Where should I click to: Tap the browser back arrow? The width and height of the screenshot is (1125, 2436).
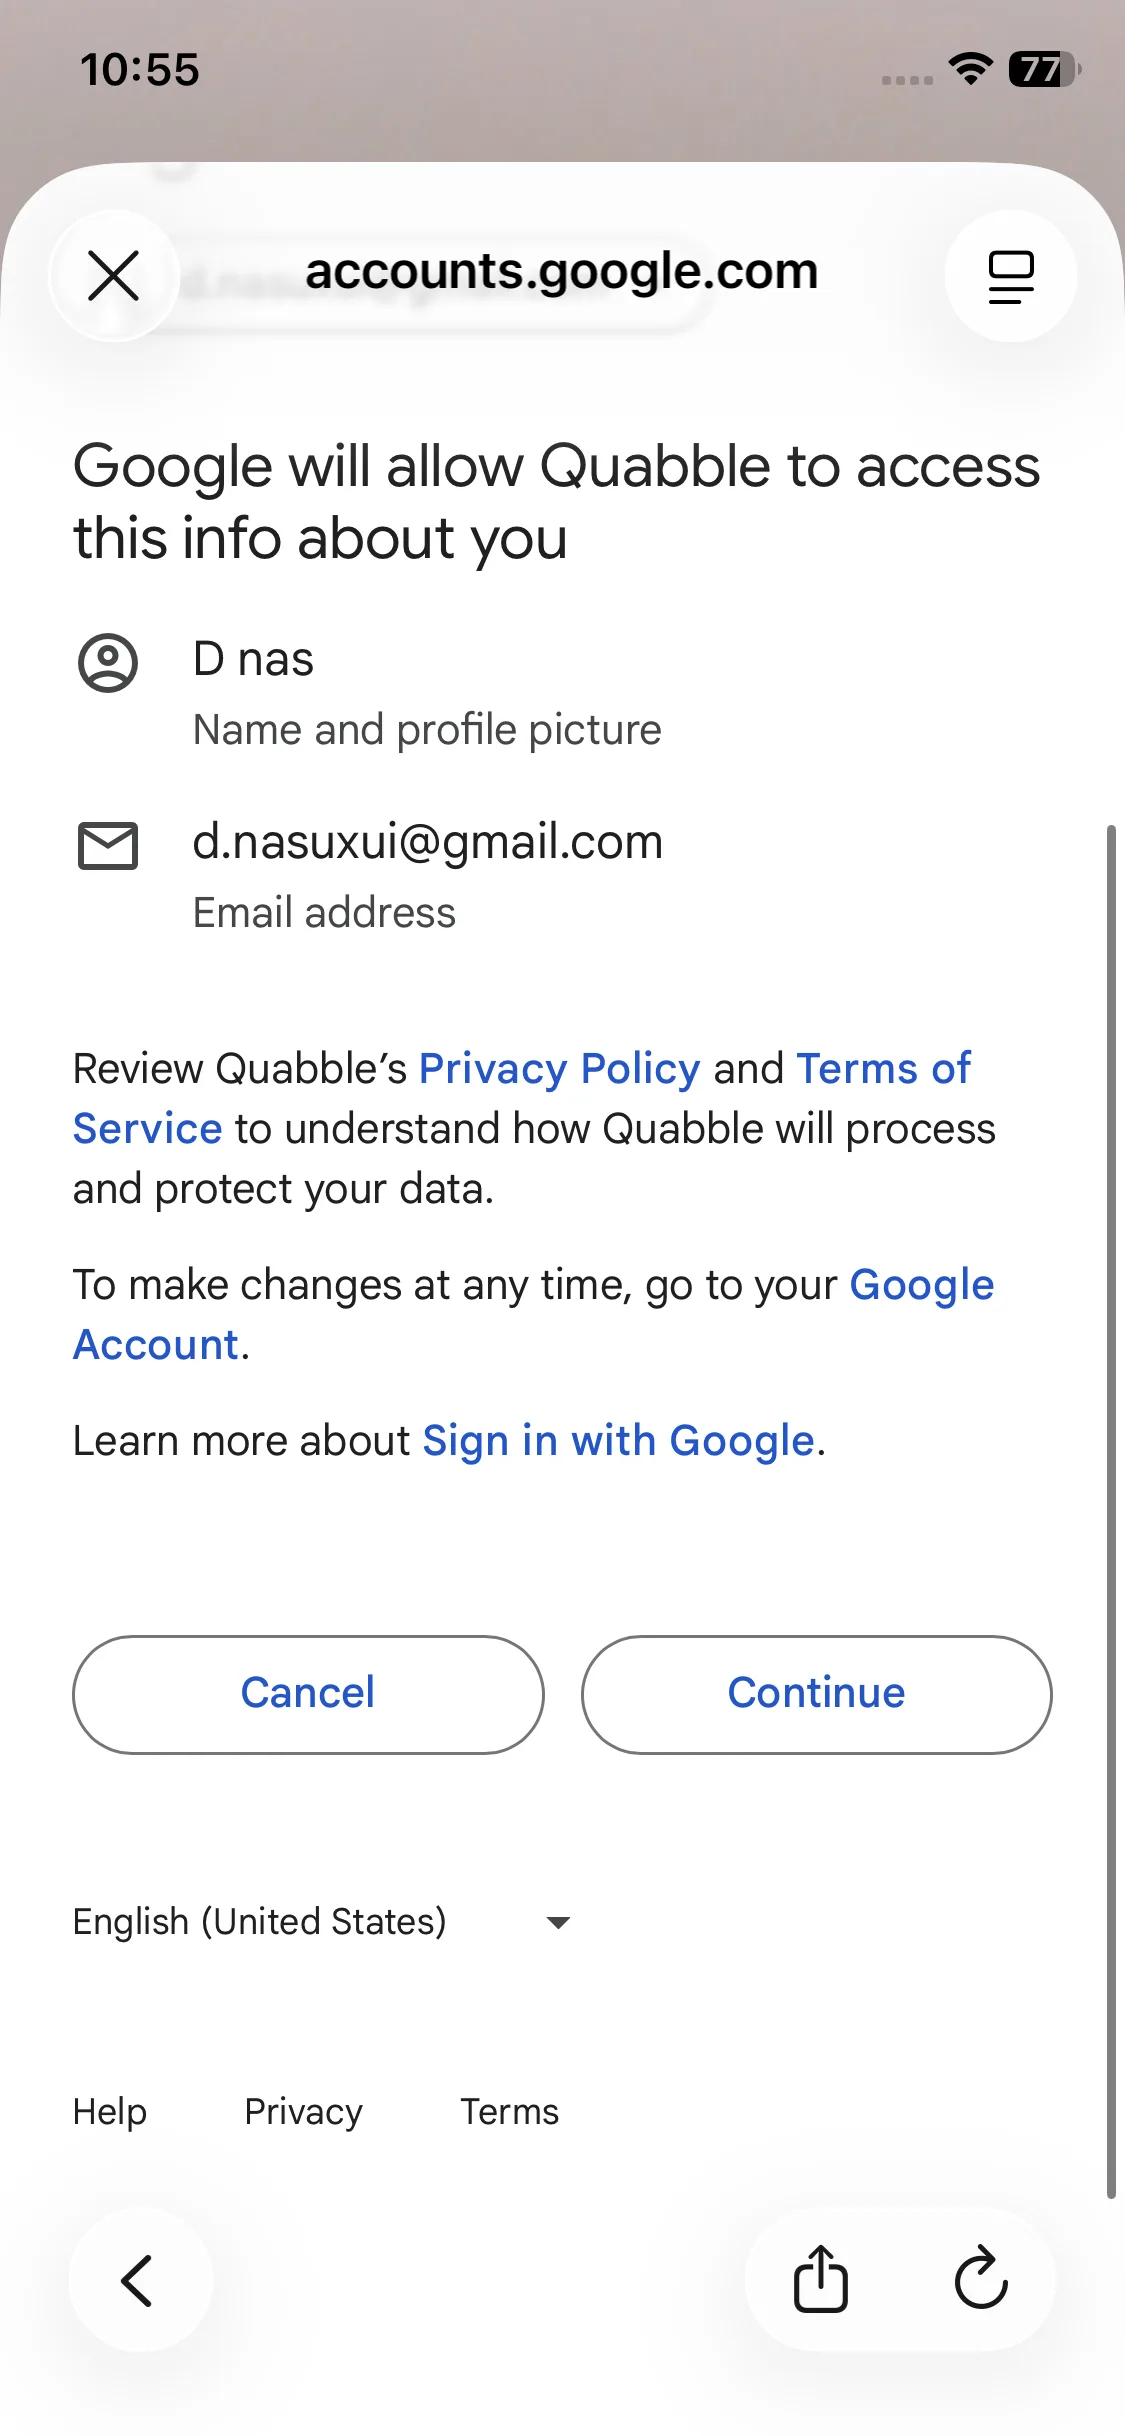click(139, 2281)
